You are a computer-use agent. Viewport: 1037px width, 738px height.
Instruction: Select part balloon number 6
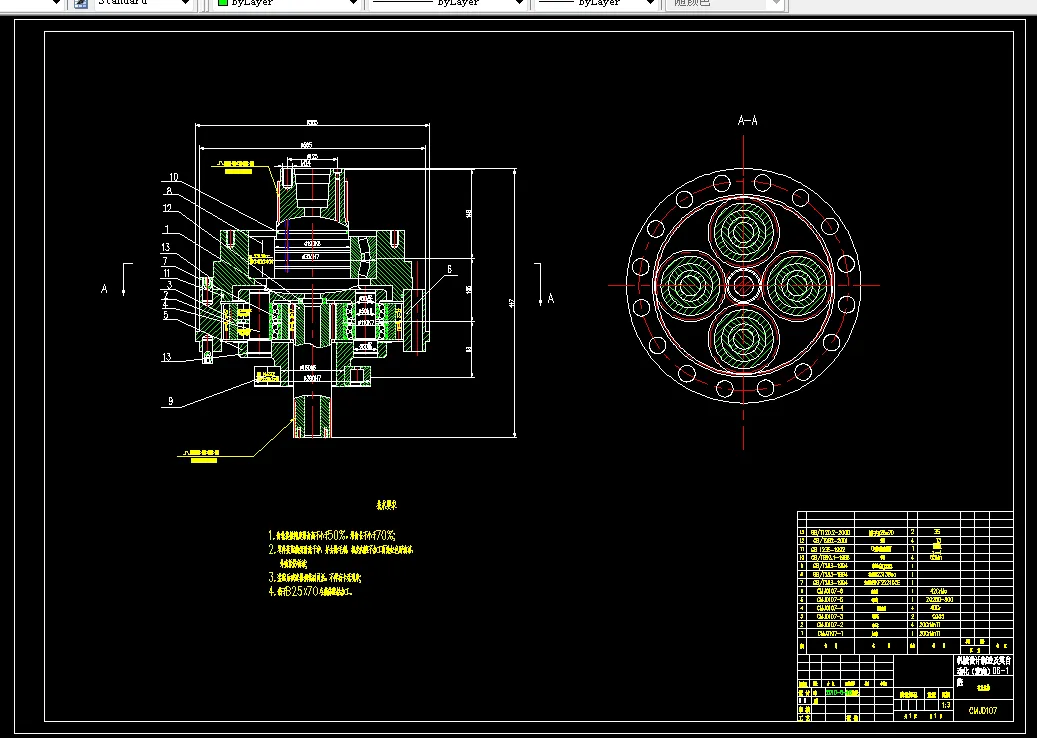pyautogui.click(x=449, y=269)
